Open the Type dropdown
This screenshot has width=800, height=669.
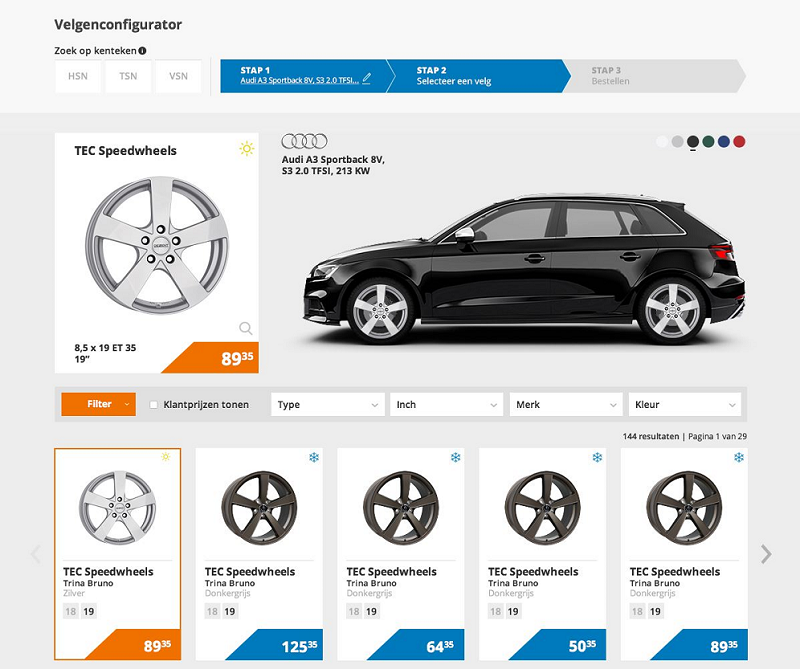click(328, 405)
